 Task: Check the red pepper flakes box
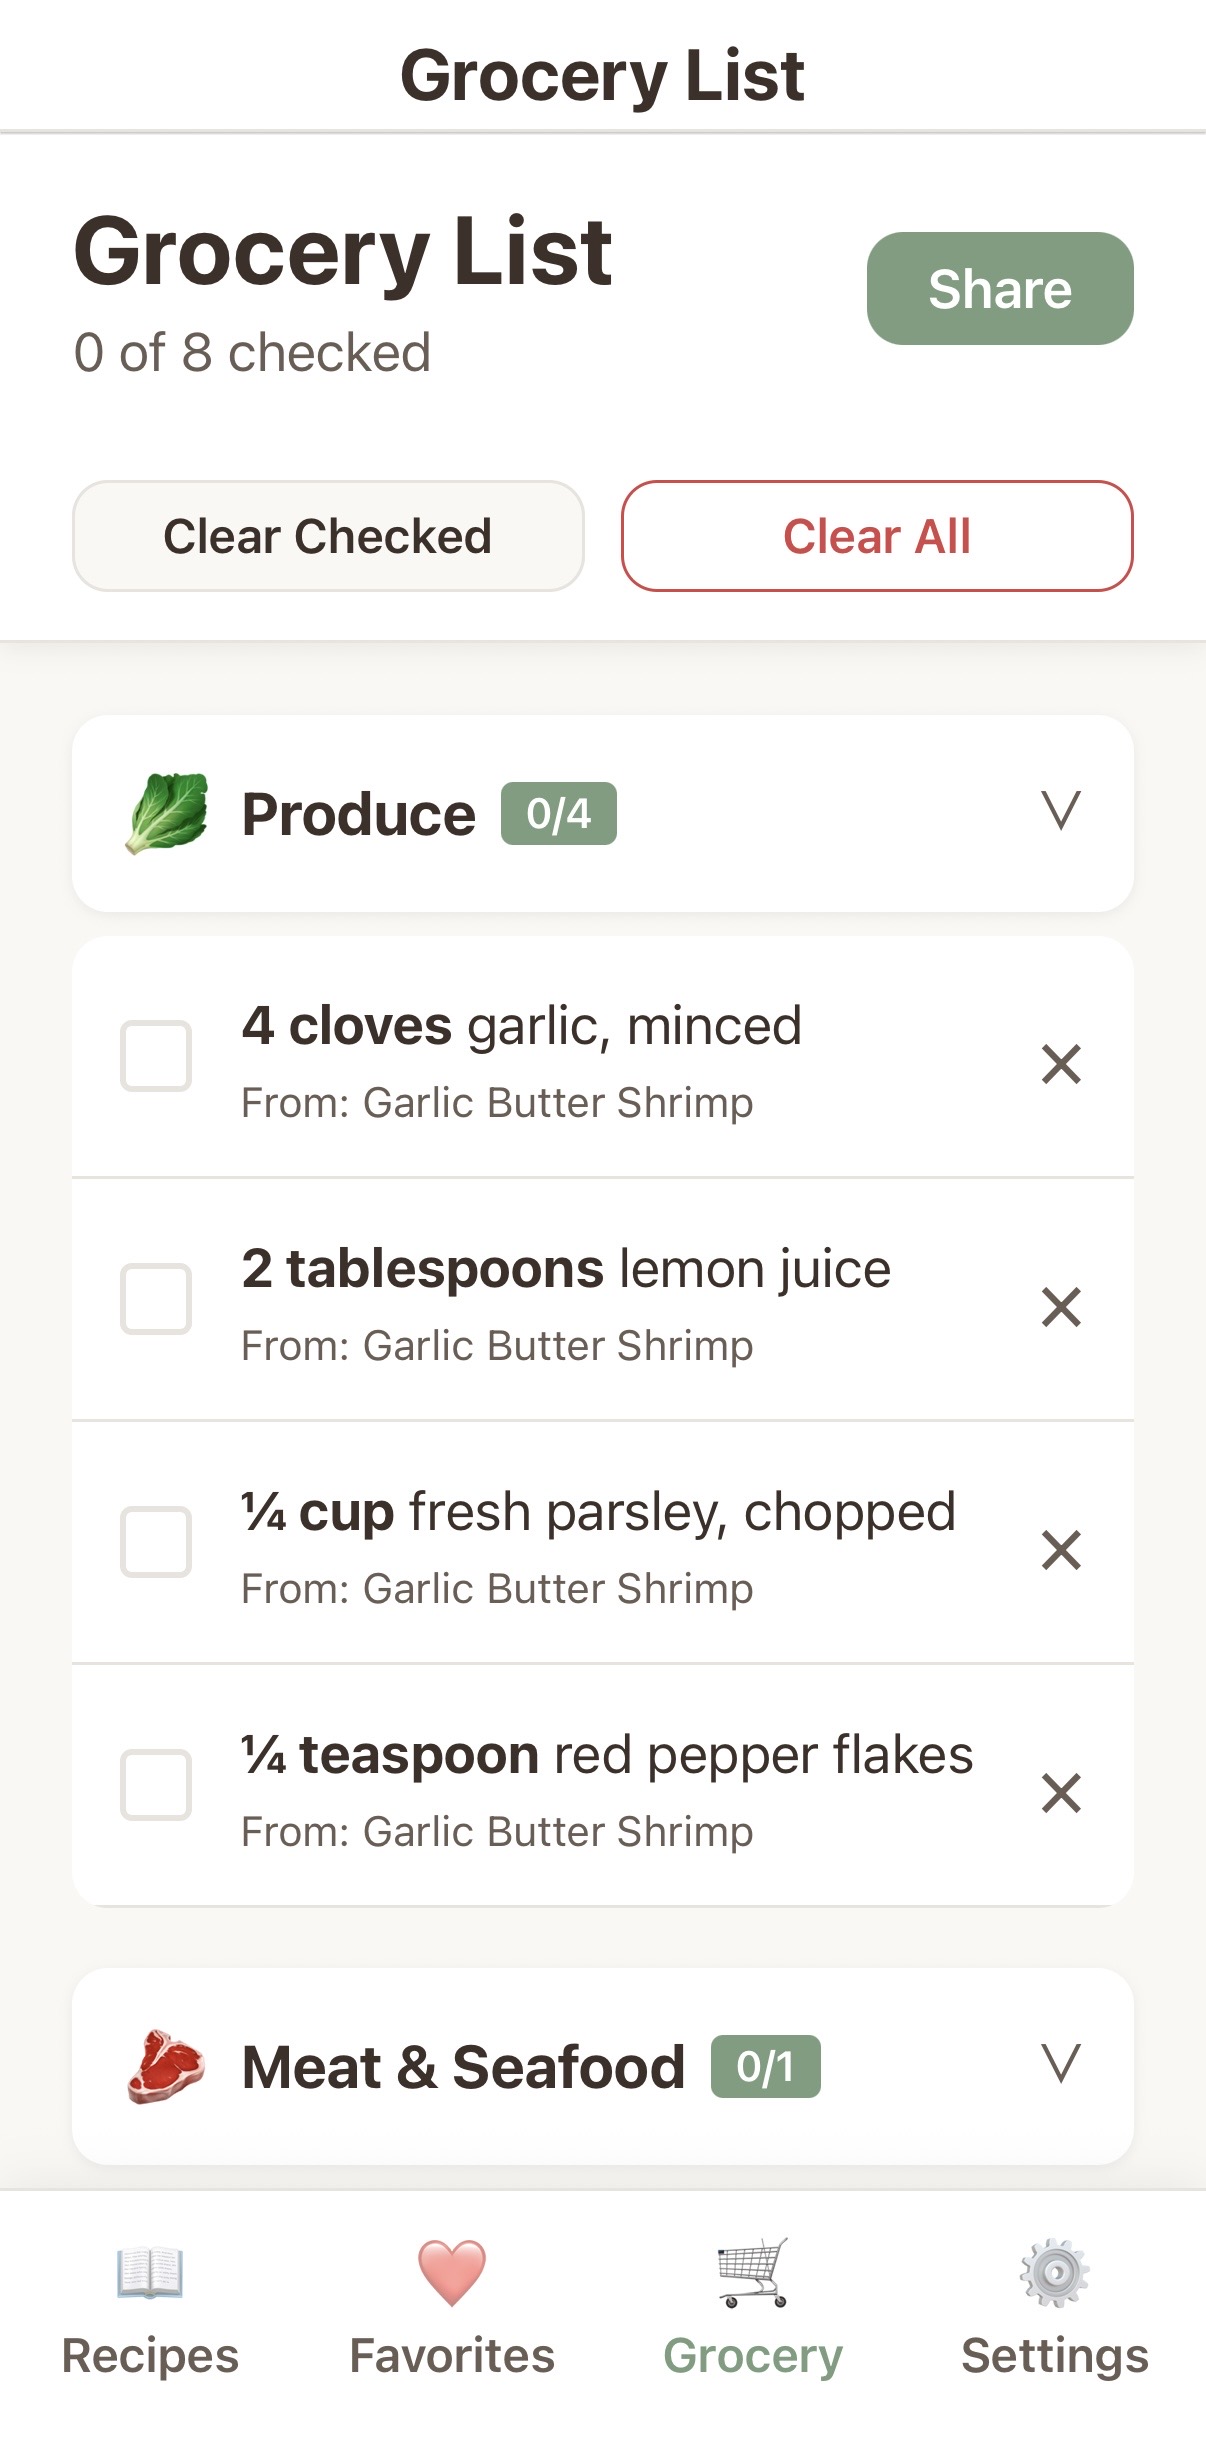click(156, 1785)
